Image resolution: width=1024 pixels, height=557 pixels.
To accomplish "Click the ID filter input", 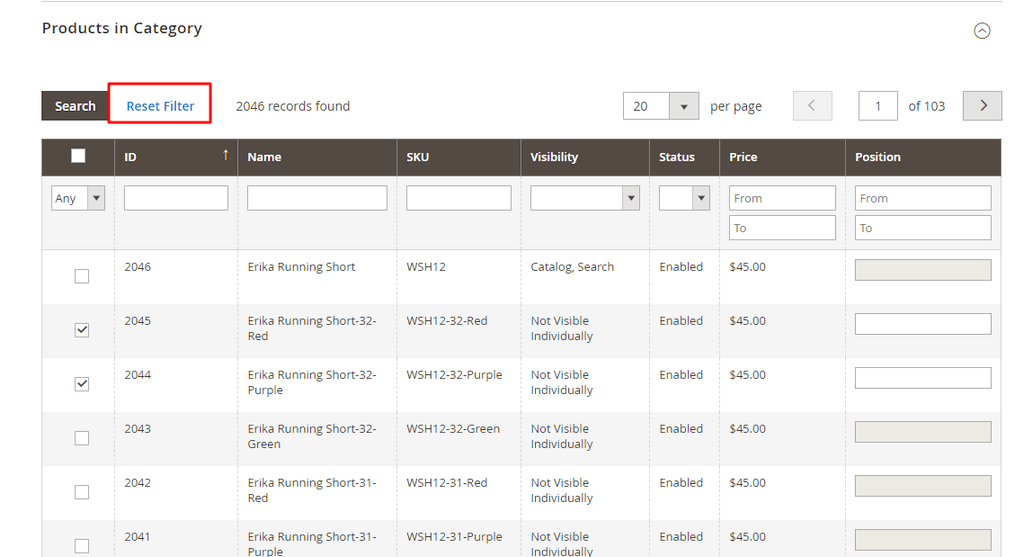I will coord(176,198).
